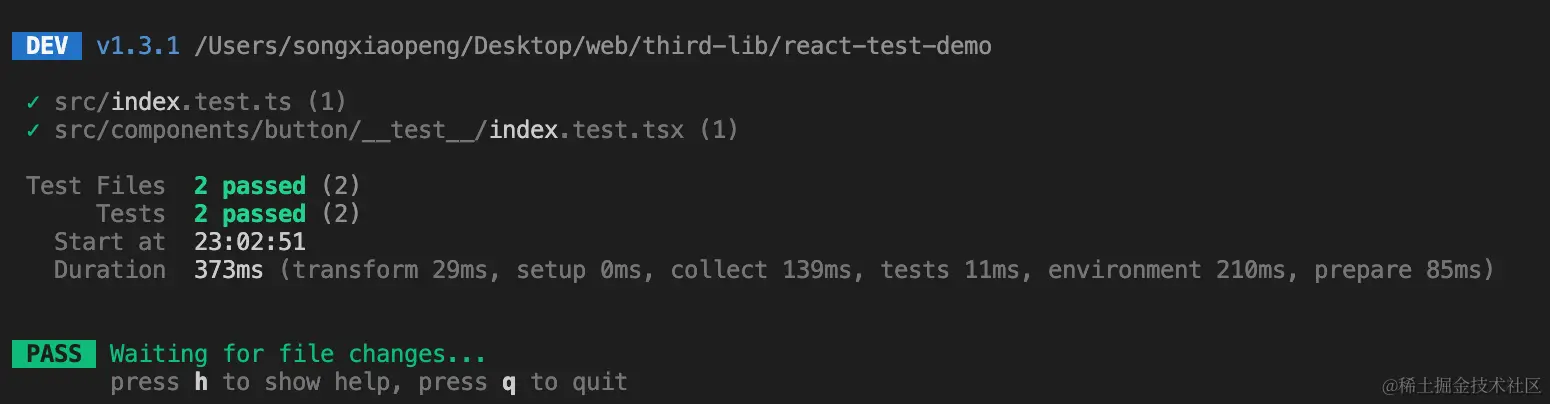Click the blue DEV badge
This screenshot has height=404, width=1550.
[47, 46]
